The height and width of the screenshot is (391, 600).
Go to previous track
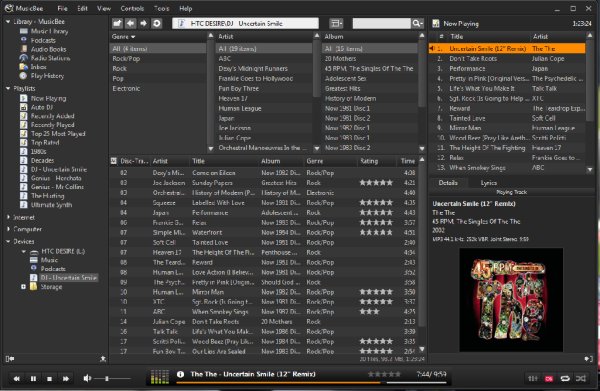pos(16,378)
